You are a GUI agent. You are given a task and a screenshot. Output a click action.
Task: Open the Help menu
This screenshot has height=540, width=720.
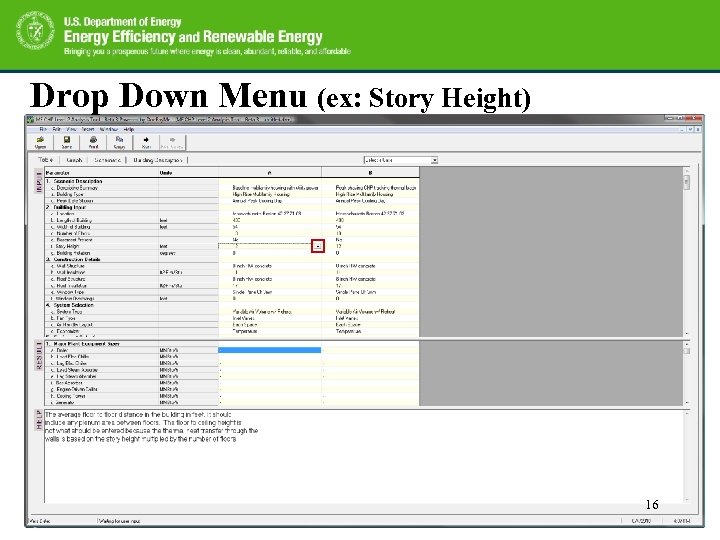129,129
